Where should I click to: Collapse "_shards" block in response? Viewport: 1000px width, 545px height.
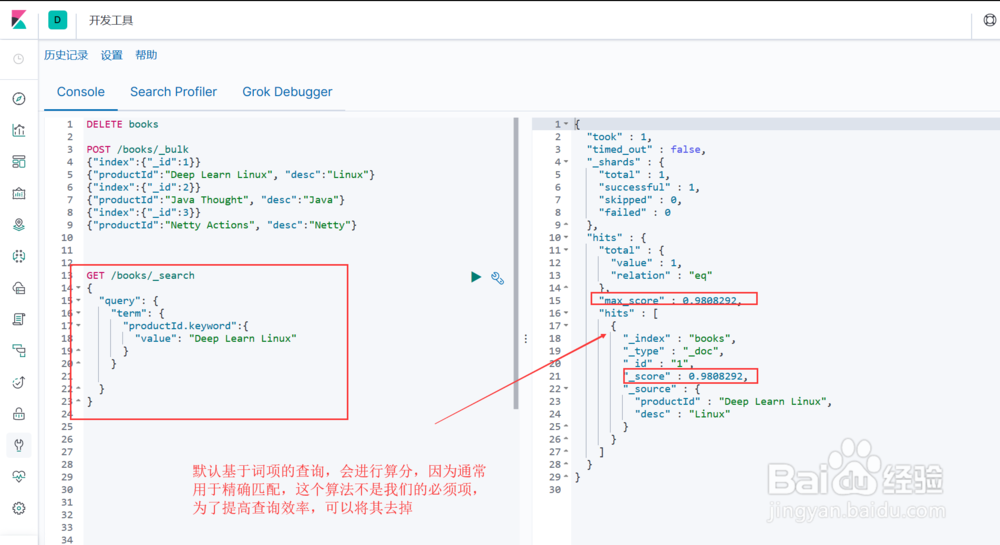coord(566,162)
